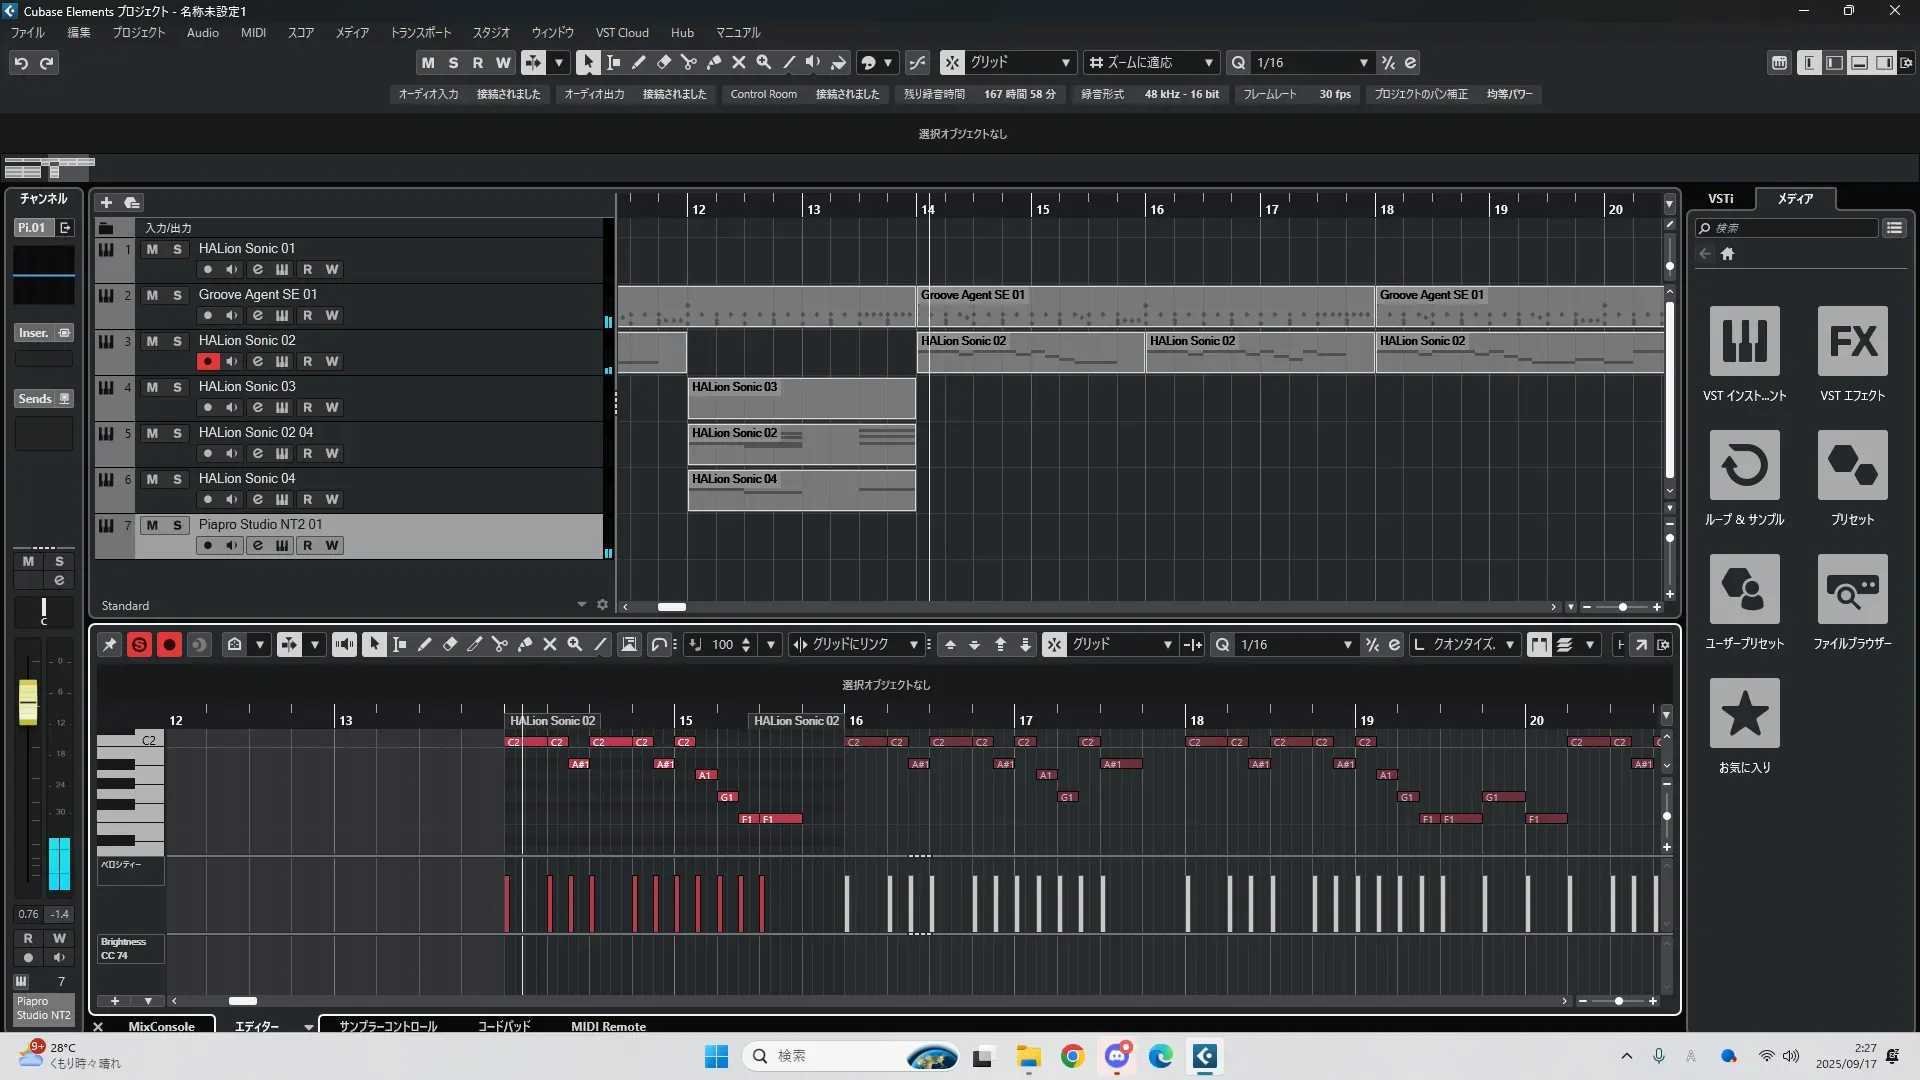1920x1080 pixels.
Task: Open the main toolbar 1/16 quantize dropdown
Action: pyautogui.click(x=1363, y=63)
